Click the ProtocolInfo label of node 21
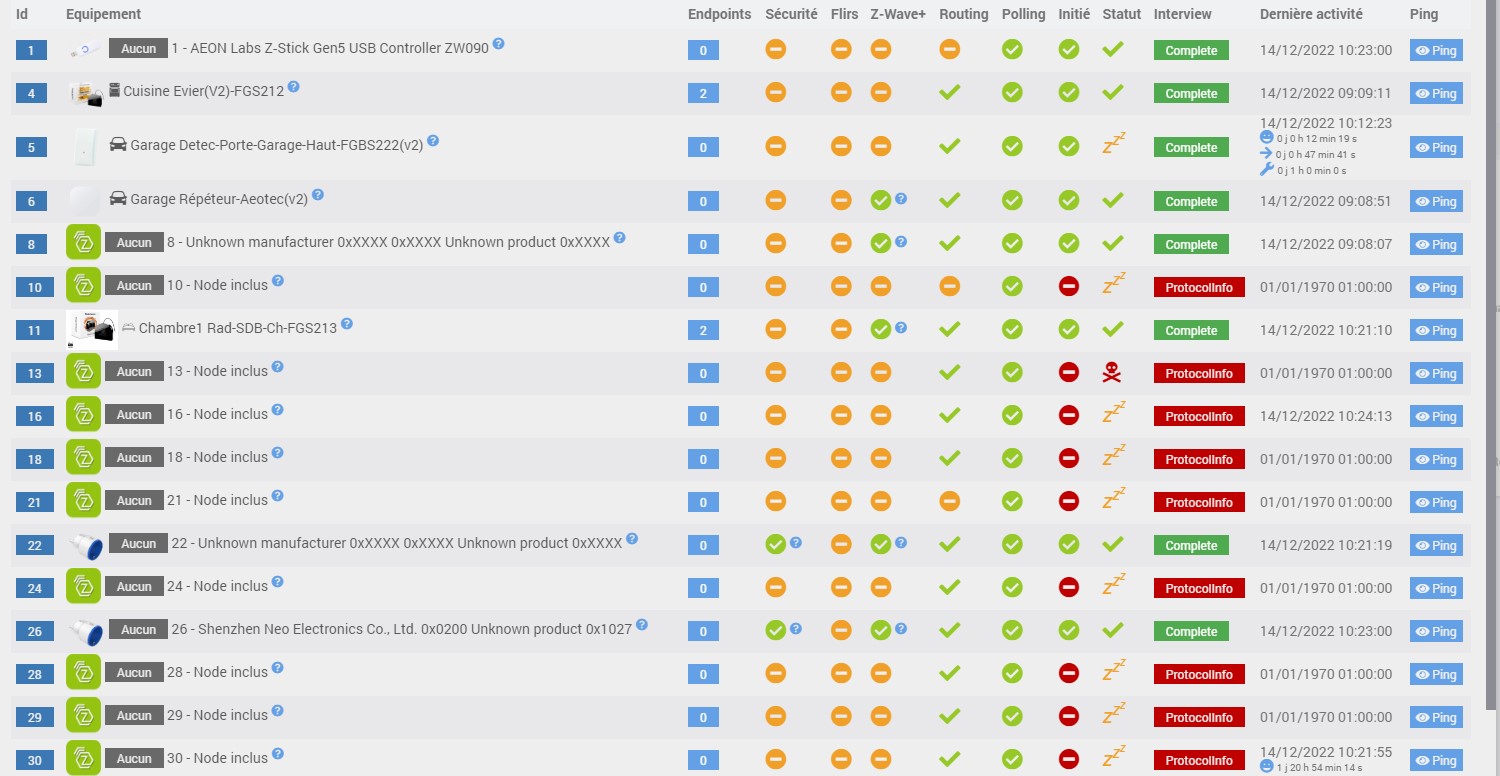This screenshot has height=776, width=1500. point(1199,502)
